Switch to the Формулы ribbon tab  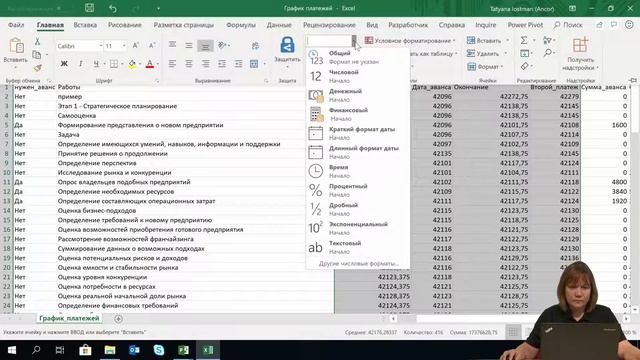(x=241, y=25)
